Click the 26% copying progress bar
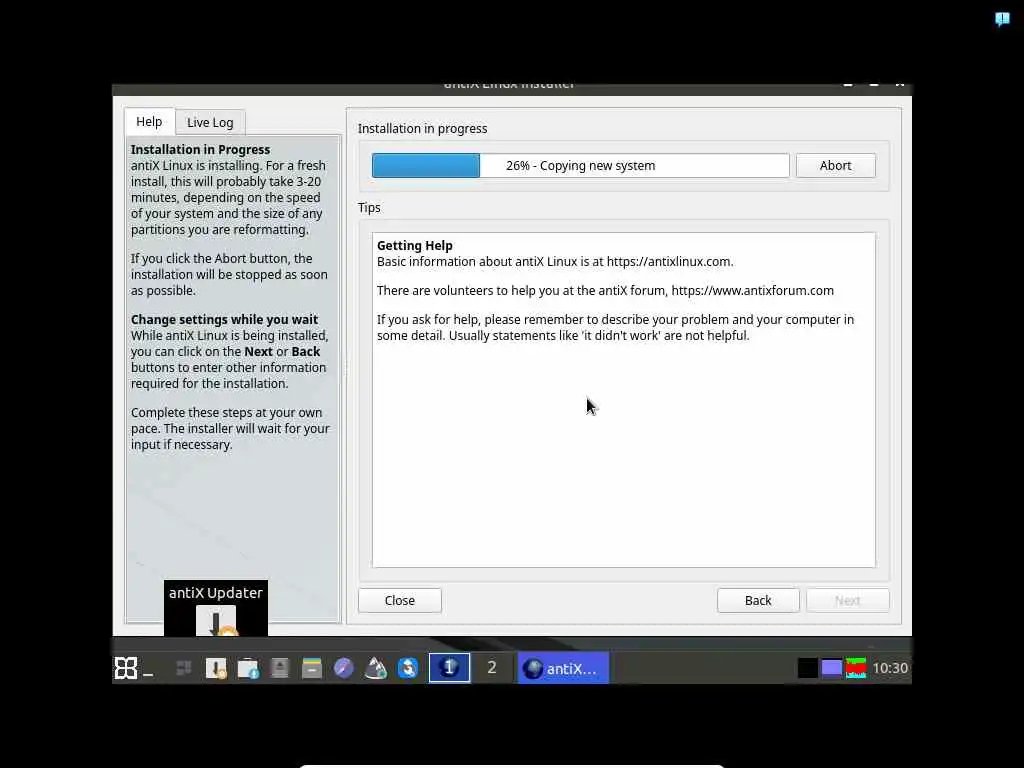Image resolution: width=1024 pixels, height=768 pixels. (581, 165)
